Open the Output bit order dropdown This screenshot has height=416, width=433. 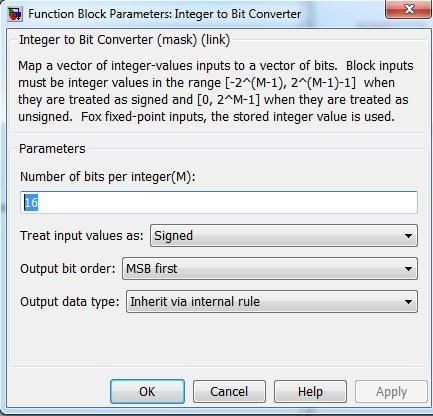coord(270,268)
